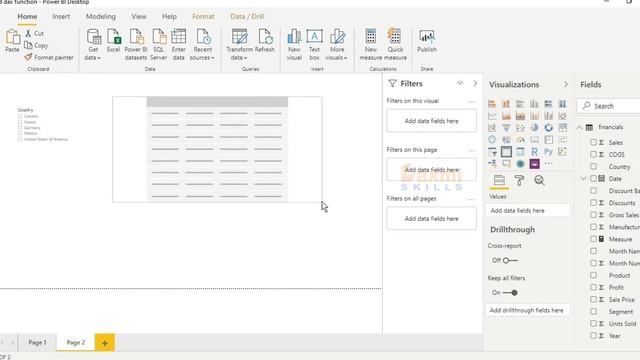Open the View ribbon tab
The height and width of the screenshot is (360, 640).
[139, 16]
